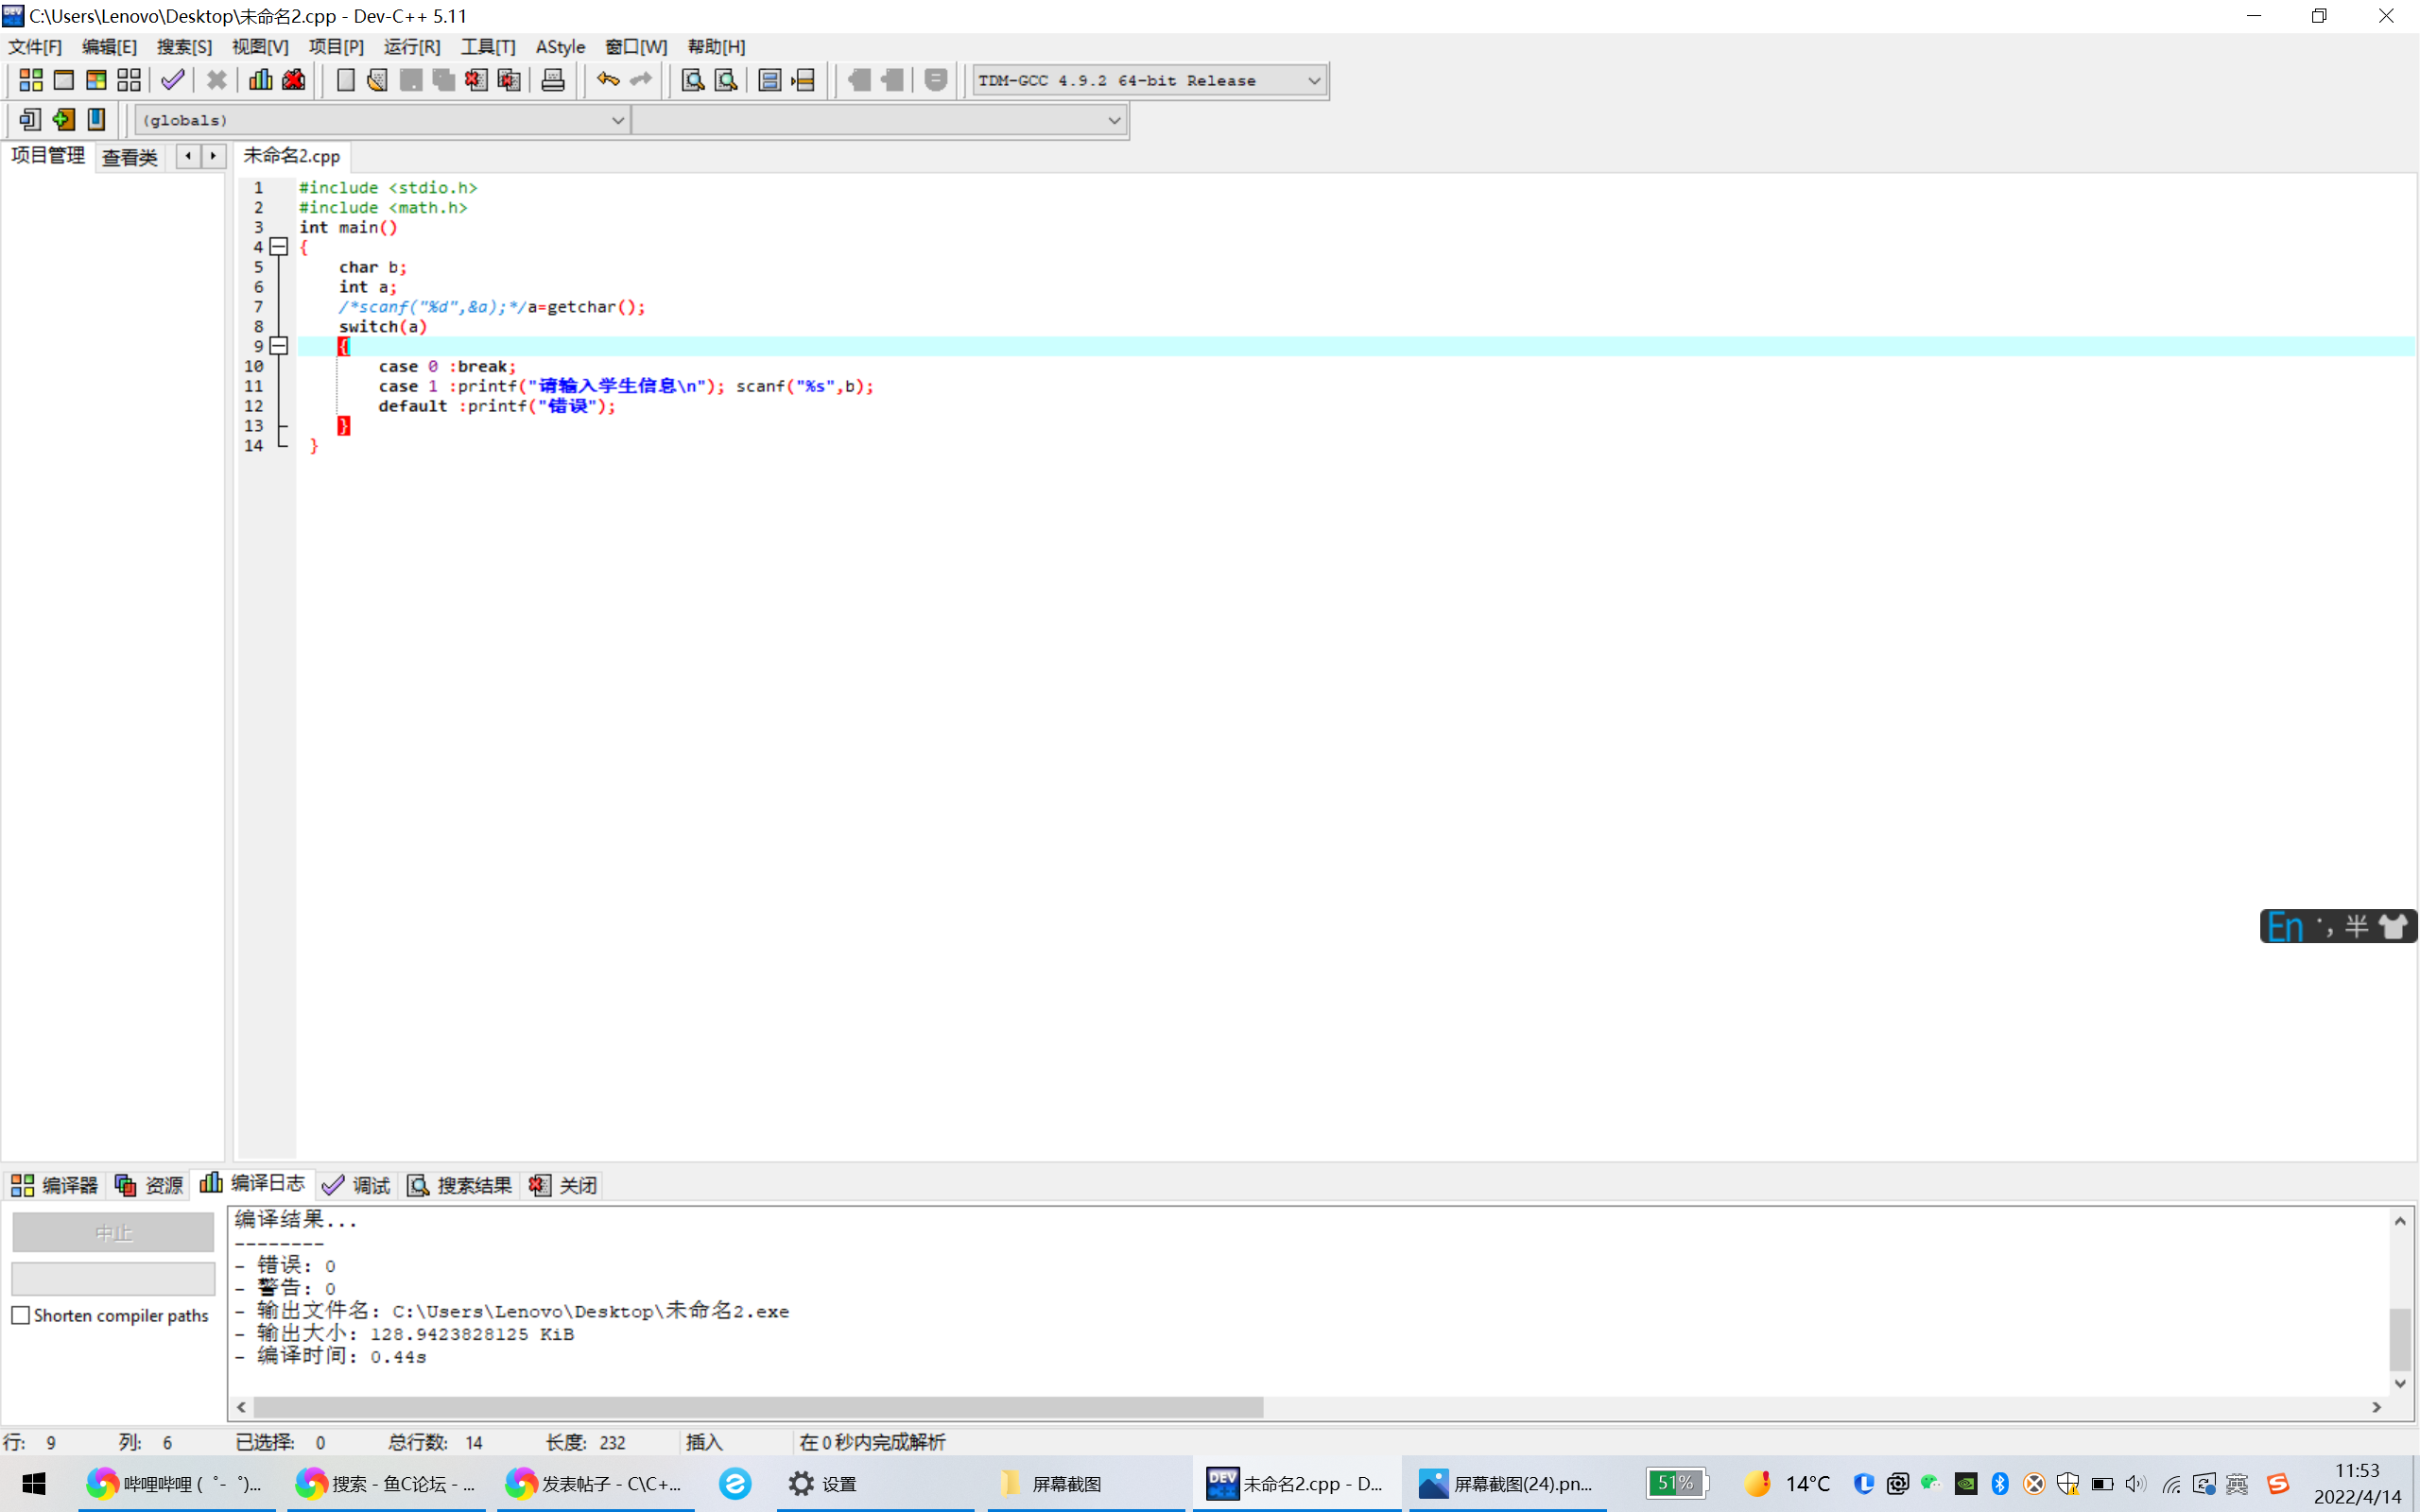
Task: Switch to the 搜索结果 bottom tab
Action: click(x=459, y=1185)
